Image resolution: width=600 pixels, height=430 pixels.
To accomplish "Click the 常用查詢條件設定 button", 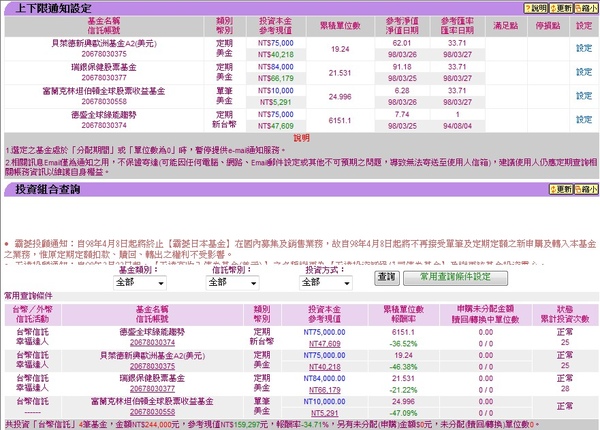I will click(455, 278).
